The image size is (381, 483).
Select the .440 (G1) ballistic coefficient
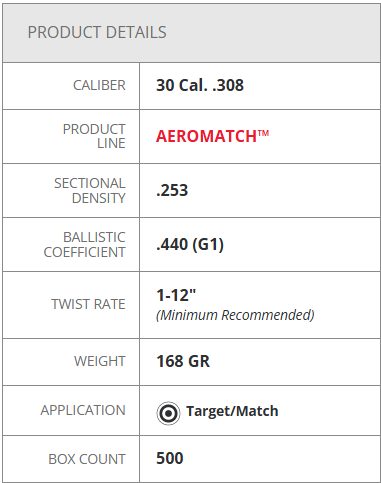[190, 245]
